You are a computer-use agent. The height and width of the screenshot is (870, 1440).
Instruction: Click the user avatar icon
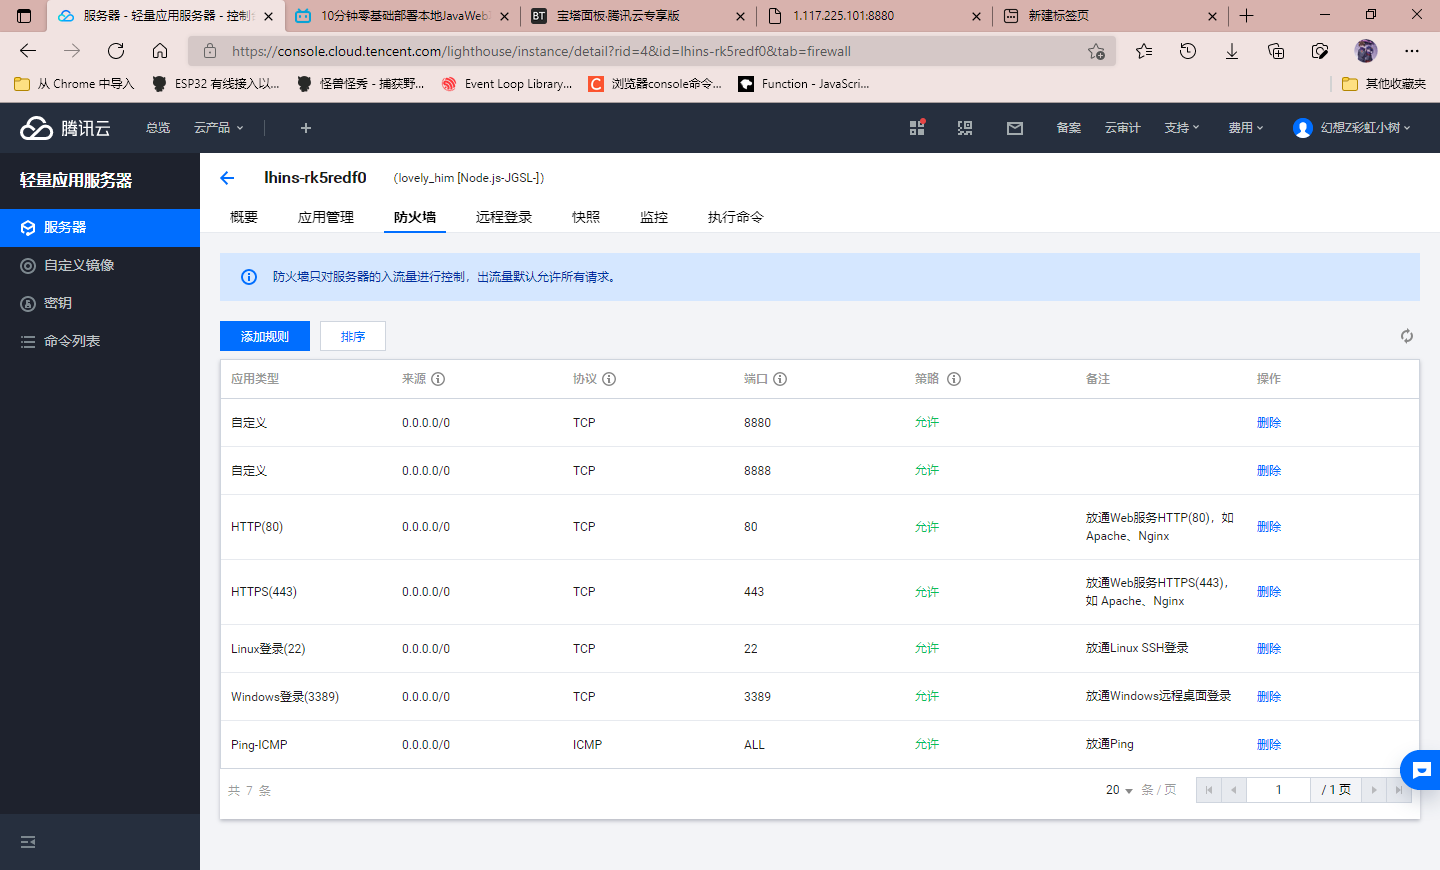pyautogui.click(x=1303, y=128)
